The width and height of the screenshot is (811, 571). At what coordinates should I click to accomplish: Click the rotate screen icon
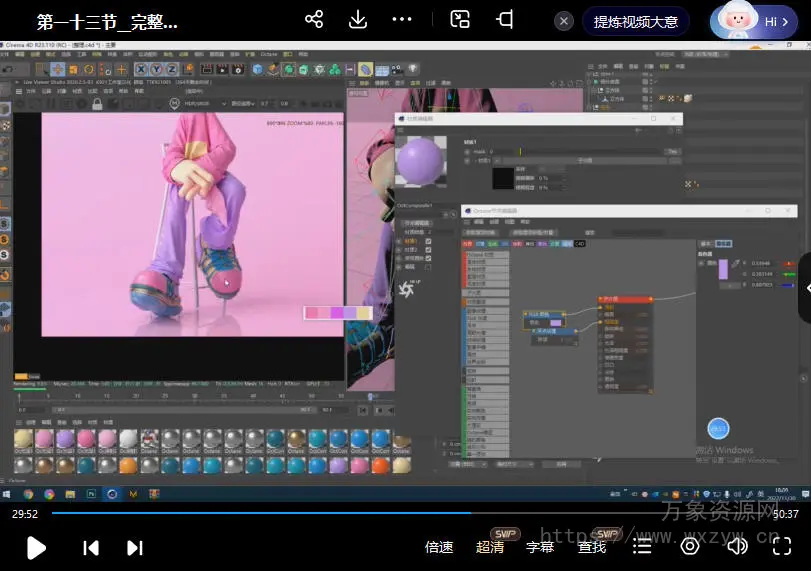pos(506,20)
